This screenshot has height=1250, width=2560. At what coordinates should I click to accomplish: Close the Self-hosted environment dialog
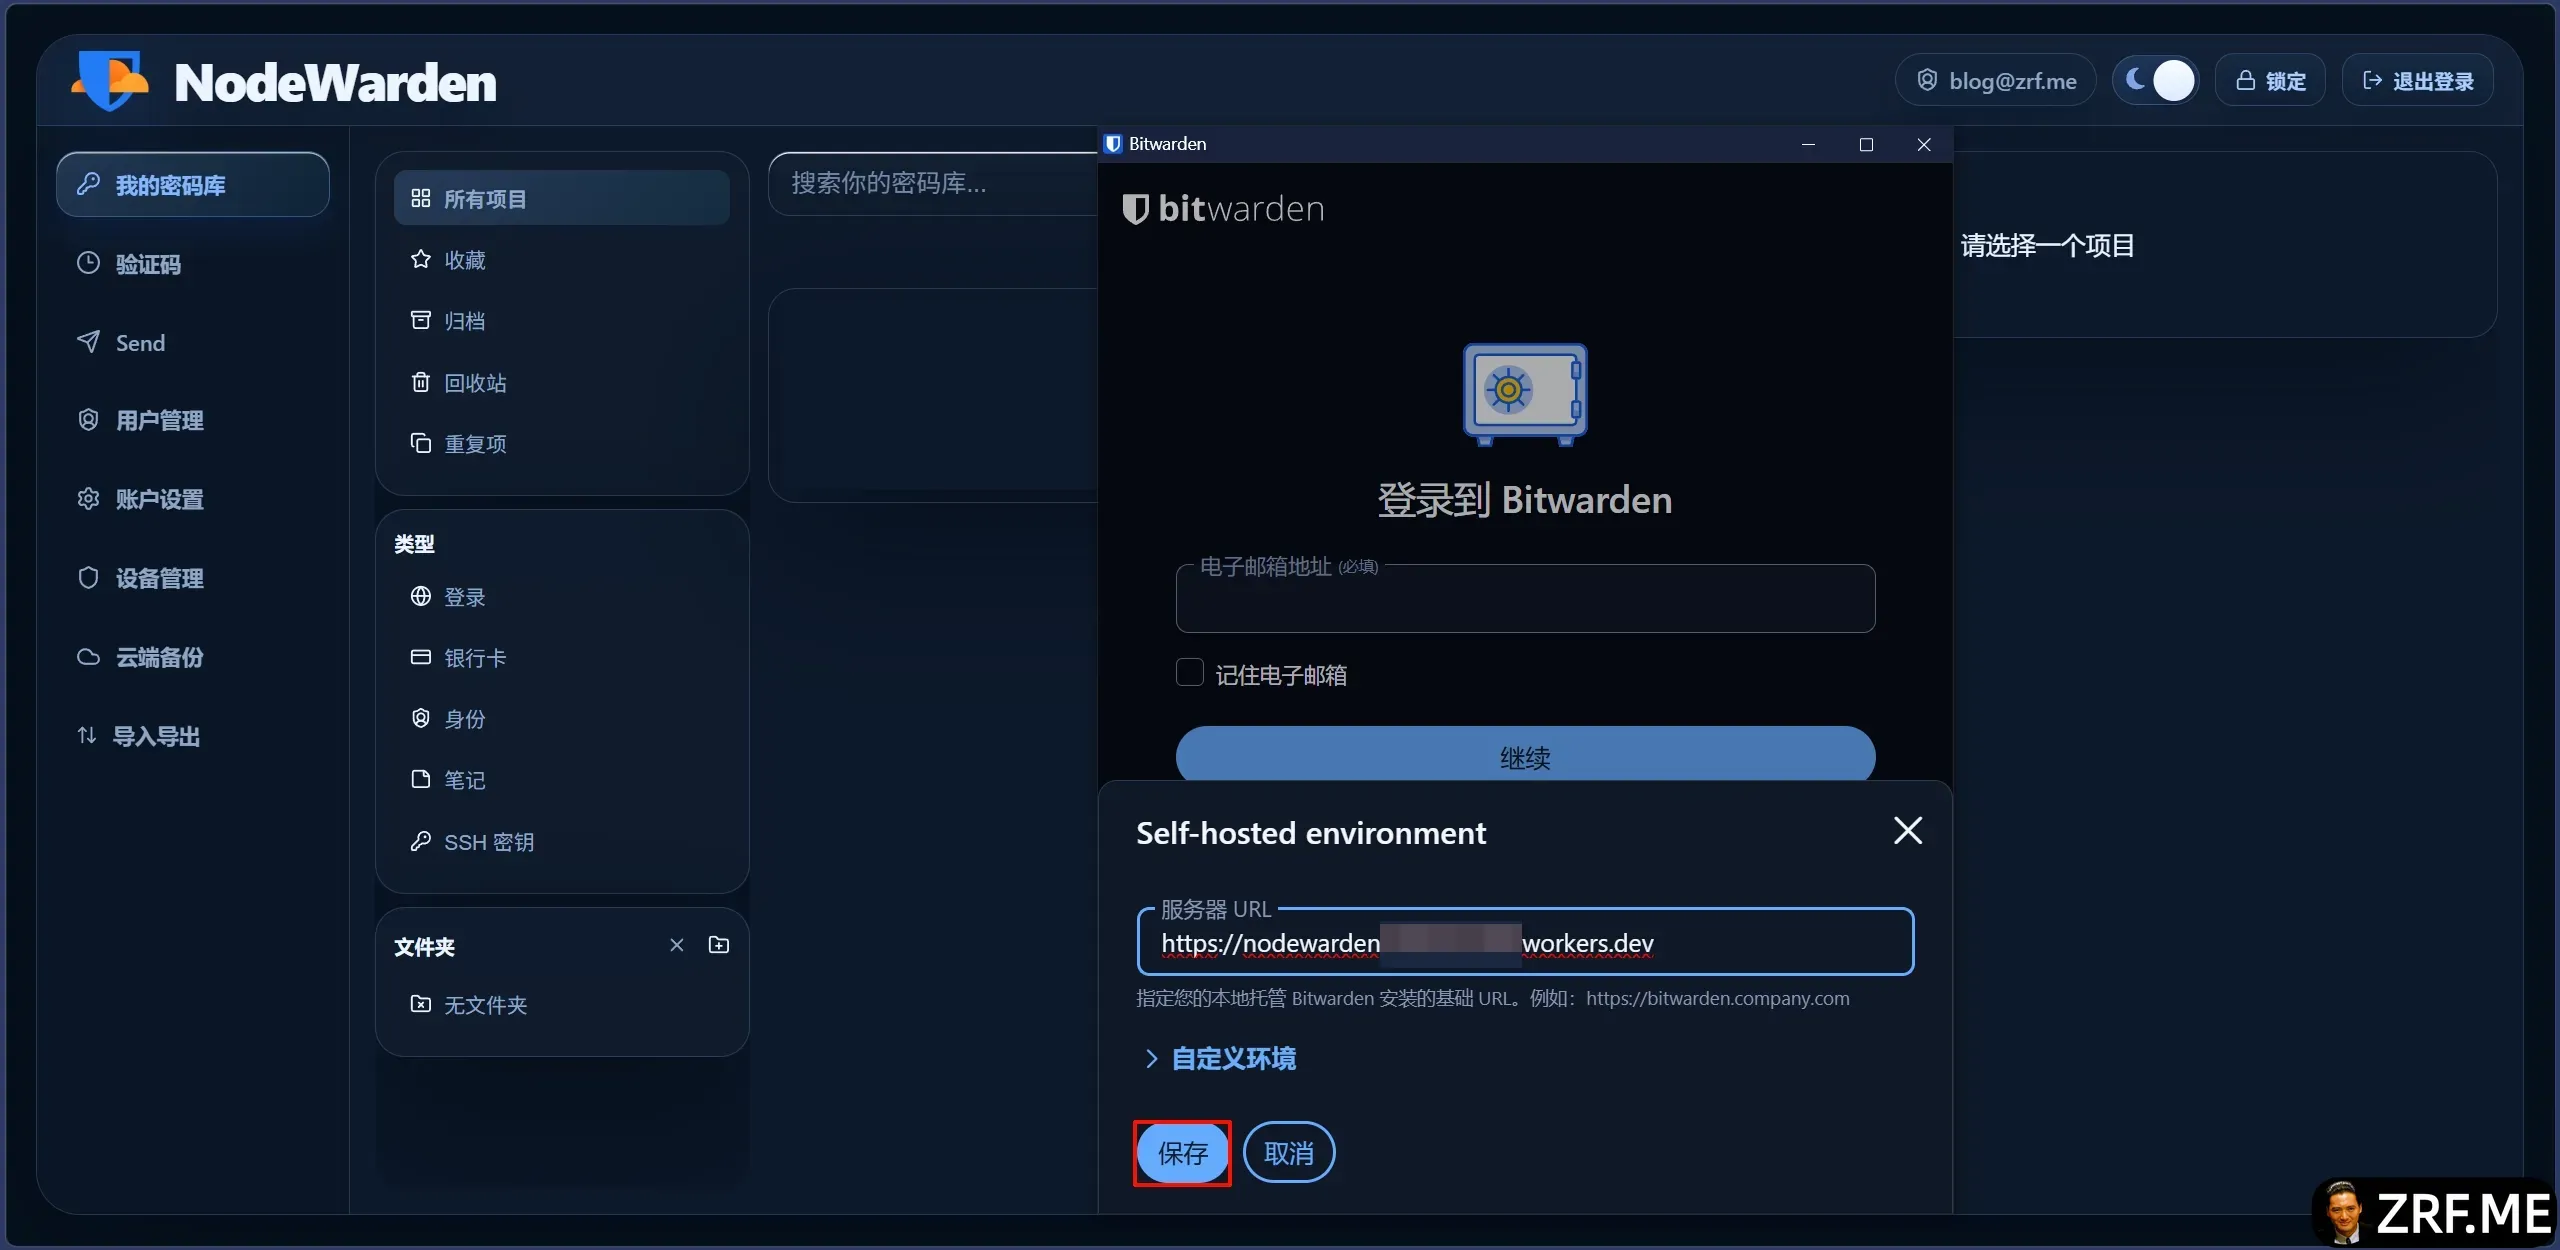[x=1908, y=830]
